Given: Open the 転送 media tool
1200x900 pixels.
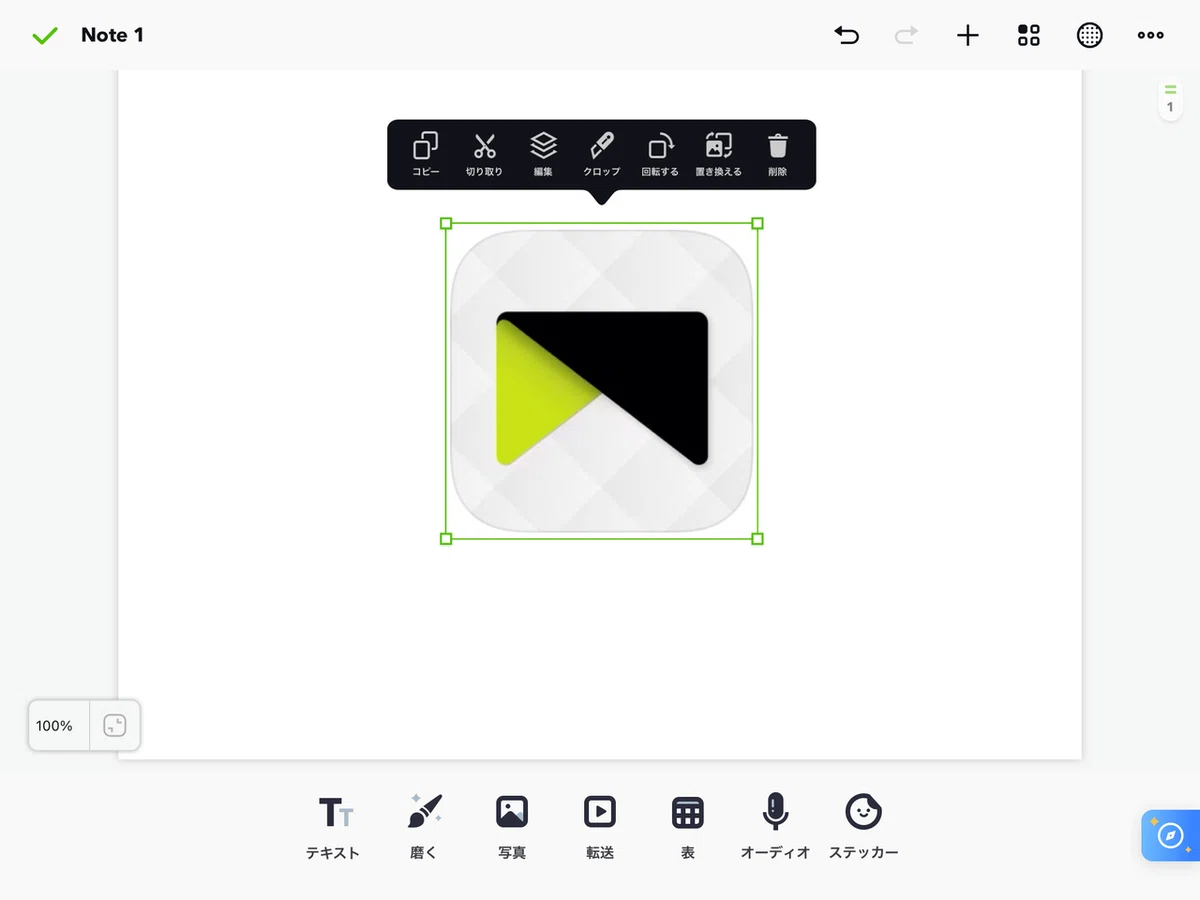Looking at the screenshot, I should (x=600, y=827).
